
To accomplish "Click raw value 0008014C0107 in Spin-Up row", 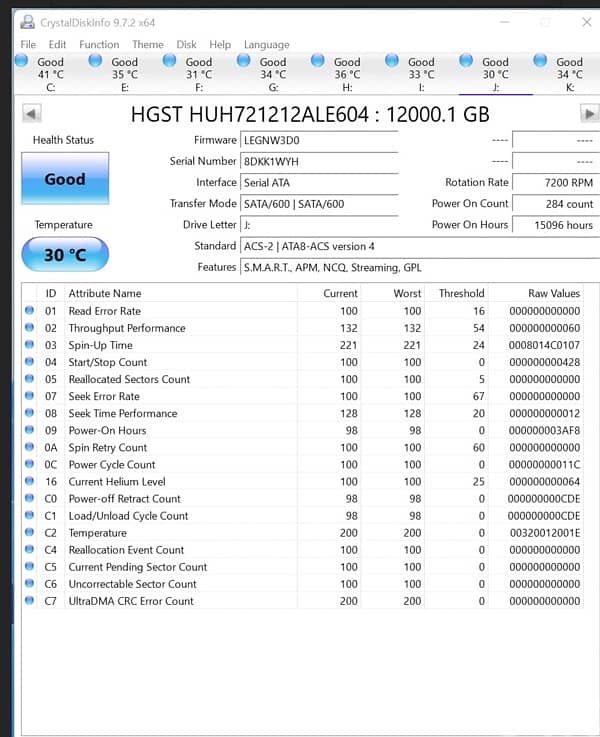I will (x=544, y=345).
